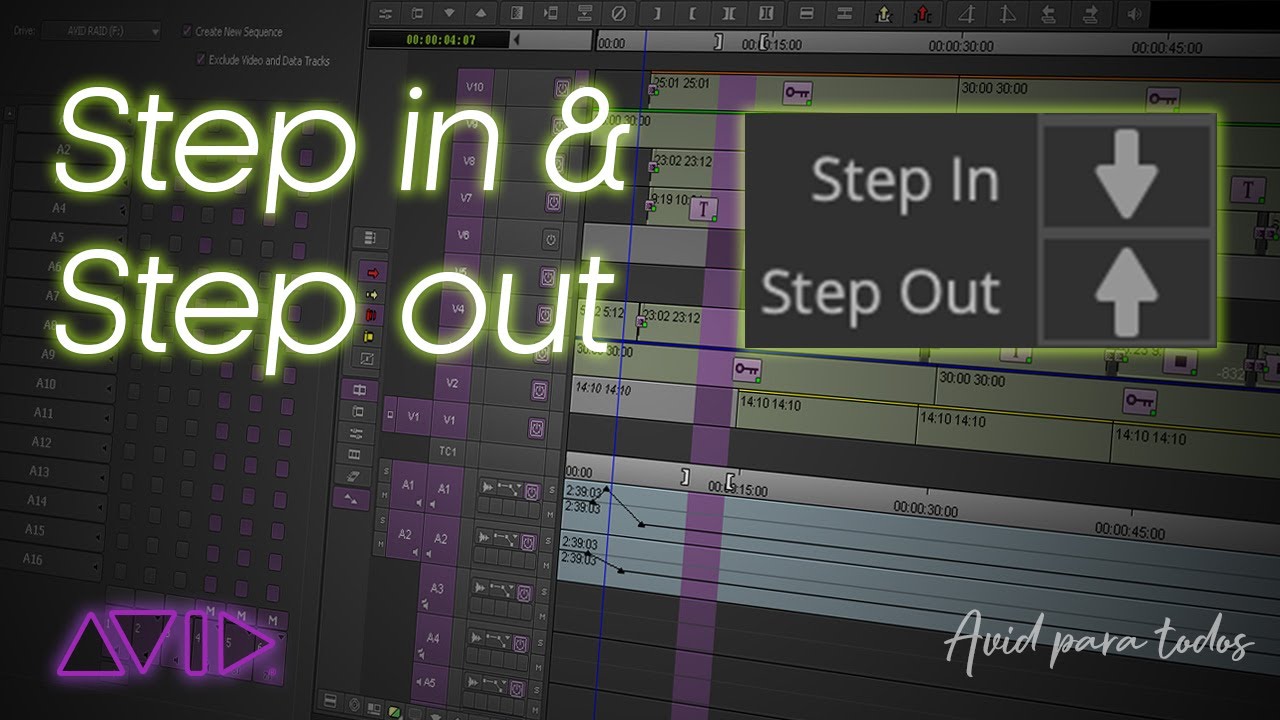Select yellow Extract/Splice-In segment arrow in Smart Tool
The height and width of the screenshot is (720, 1280).
click(x=372, y=294)
